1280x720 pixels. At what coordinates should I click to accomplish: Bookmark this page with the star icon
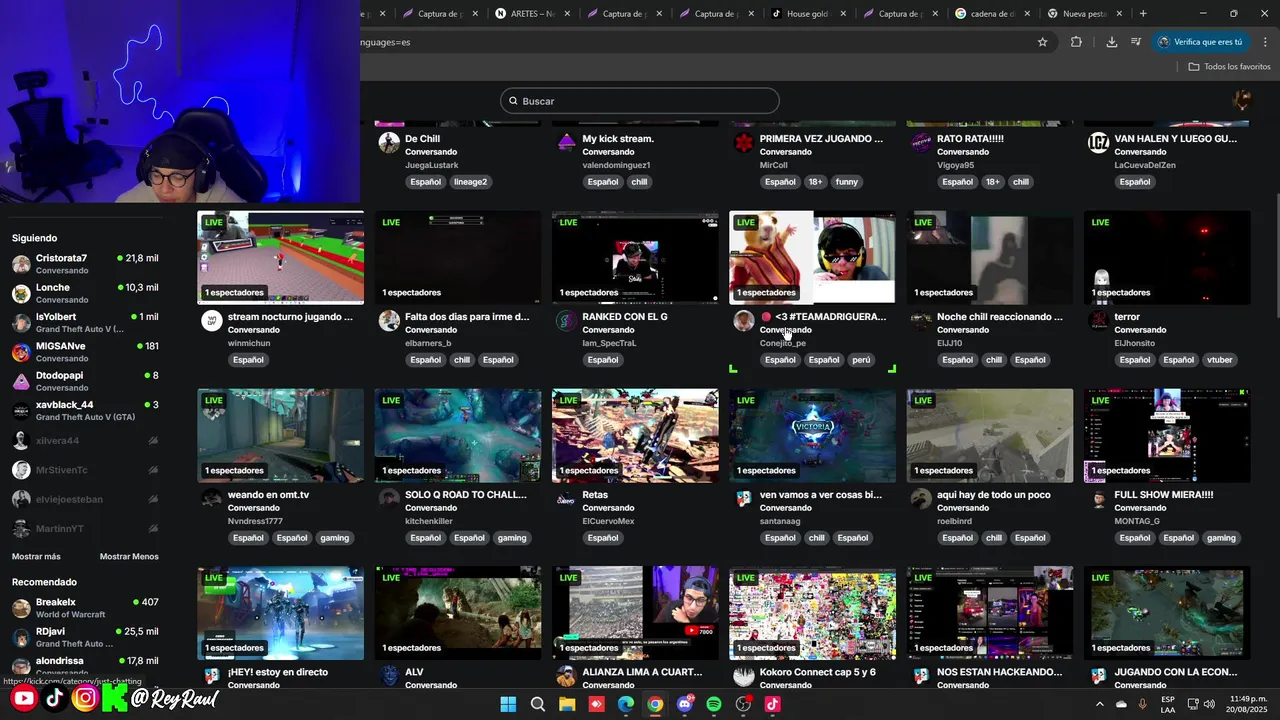(x=1042, y=42)
